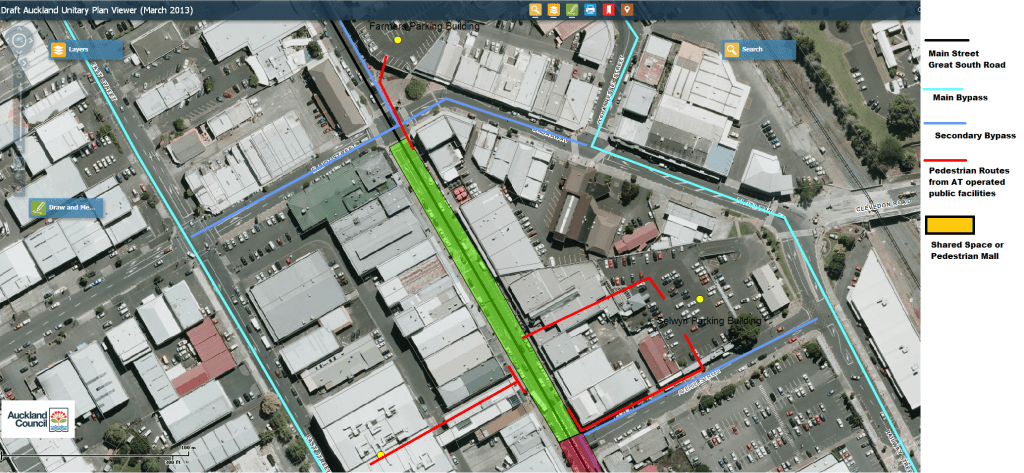
Task: Pan the map up with navigation arrow
Action: (x=19, y=27)
